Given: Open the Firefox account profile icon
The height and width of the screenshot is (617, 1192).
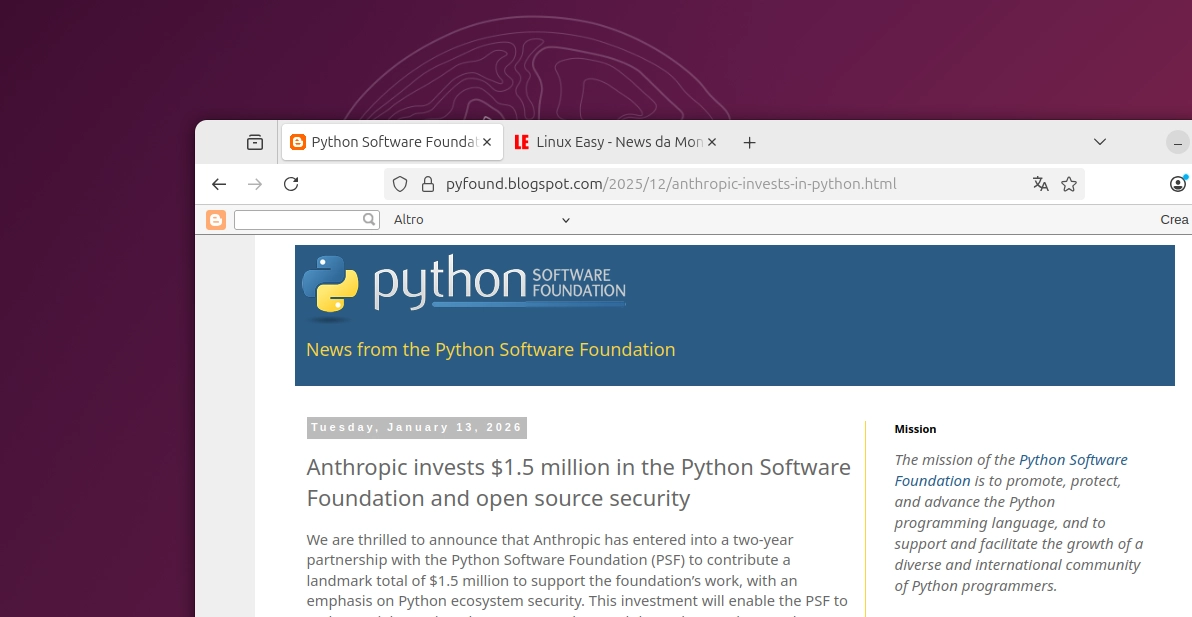Looking at the screenshot, I should (1178, 184).
